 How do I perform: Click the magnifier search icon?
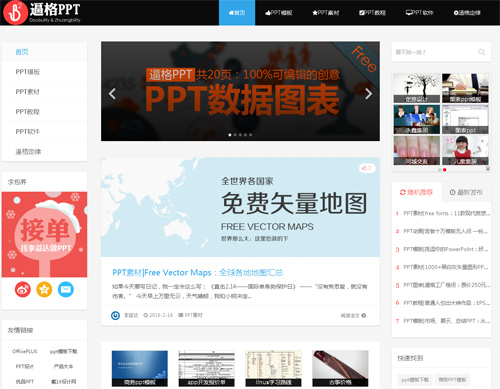click(482, 52)
